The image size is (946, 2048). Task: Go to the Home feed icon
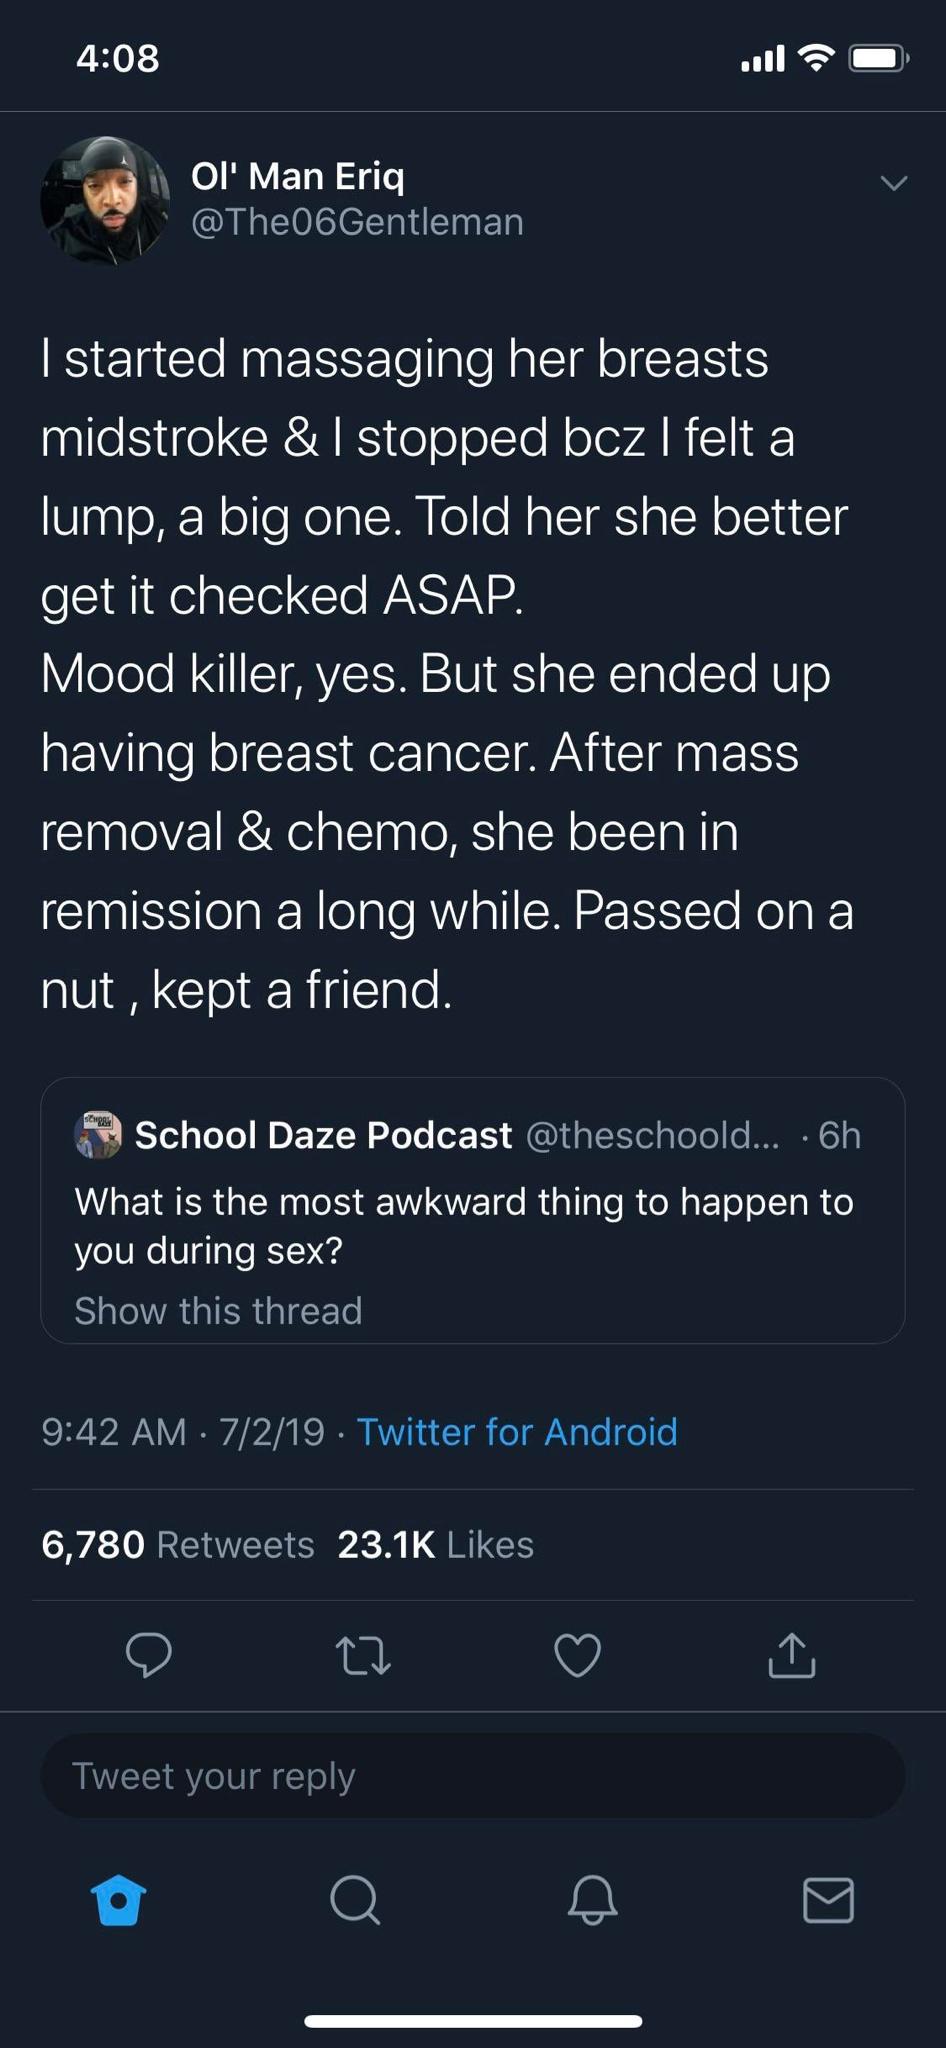(x=118, y=1900)
